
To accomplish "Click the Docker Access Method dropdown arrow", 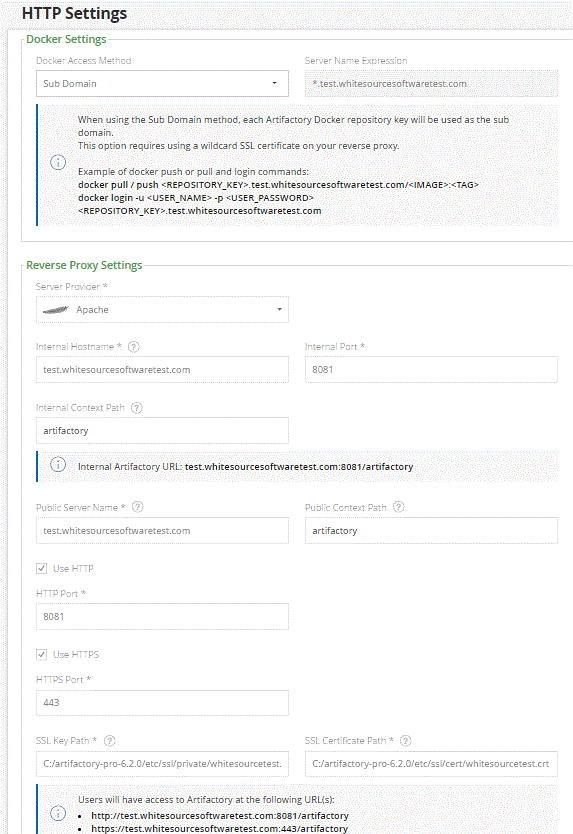I will coord(275,84).
